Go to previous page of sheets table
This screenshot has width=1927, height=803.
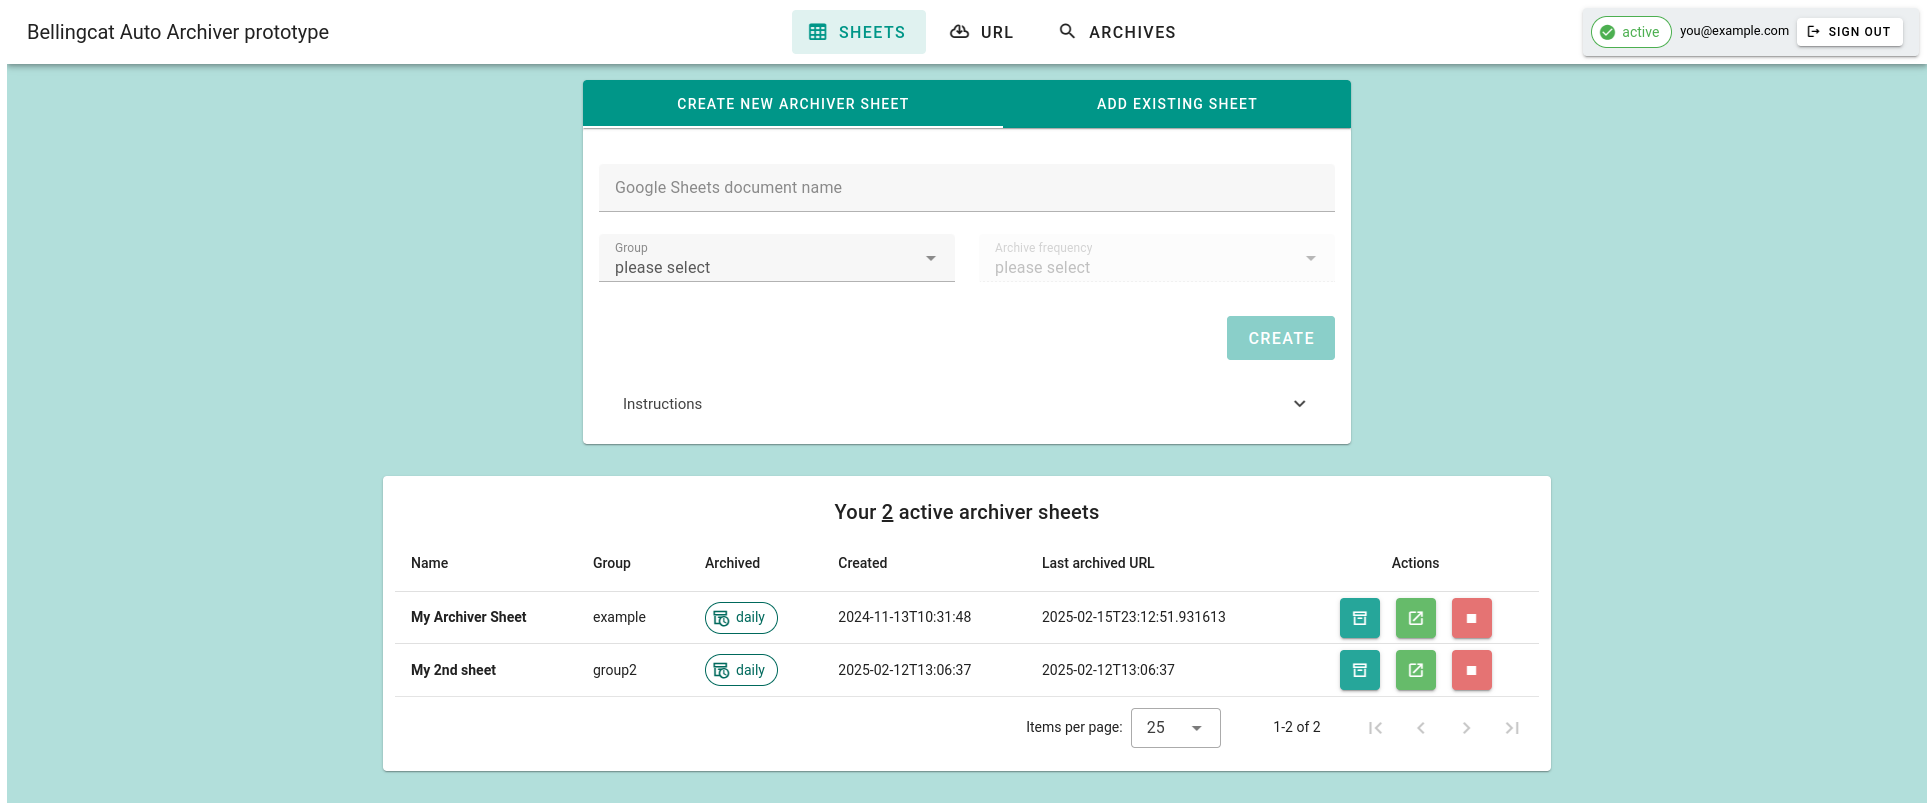tap(1421, 728)
